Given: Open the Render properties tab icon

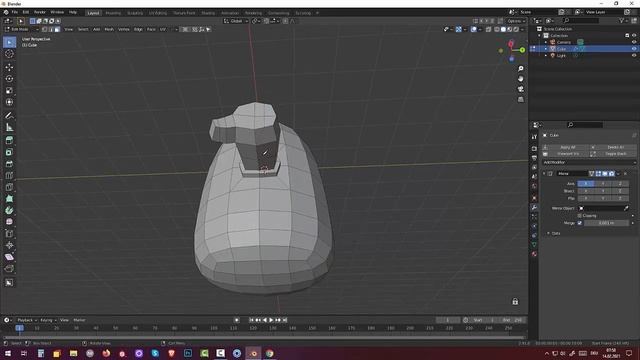Looking at the screenshot, I should point(534,149).
